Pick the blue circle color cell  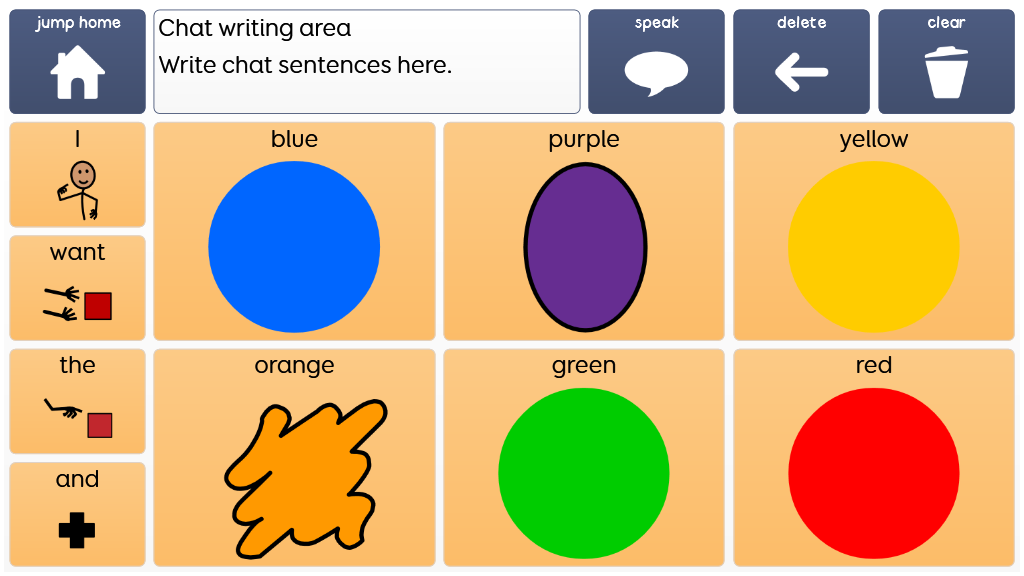coord(295,231)
